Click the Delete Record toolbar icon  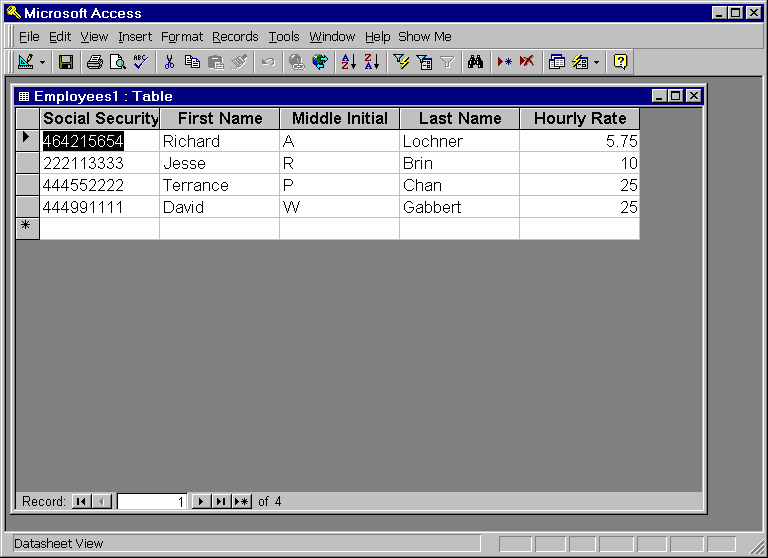[x=527, y=62]
